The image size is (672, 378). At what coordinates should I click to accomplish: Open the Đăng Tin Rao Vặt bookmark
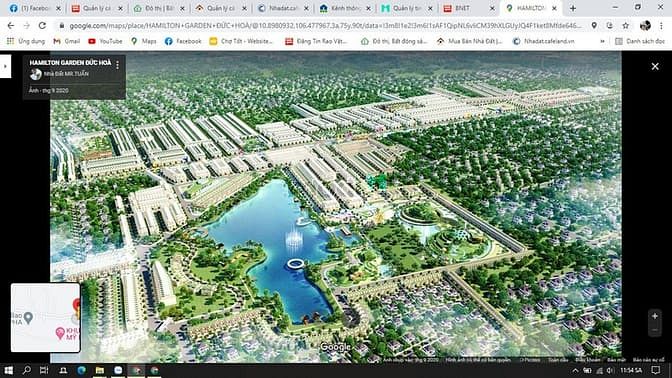(316, 41)
